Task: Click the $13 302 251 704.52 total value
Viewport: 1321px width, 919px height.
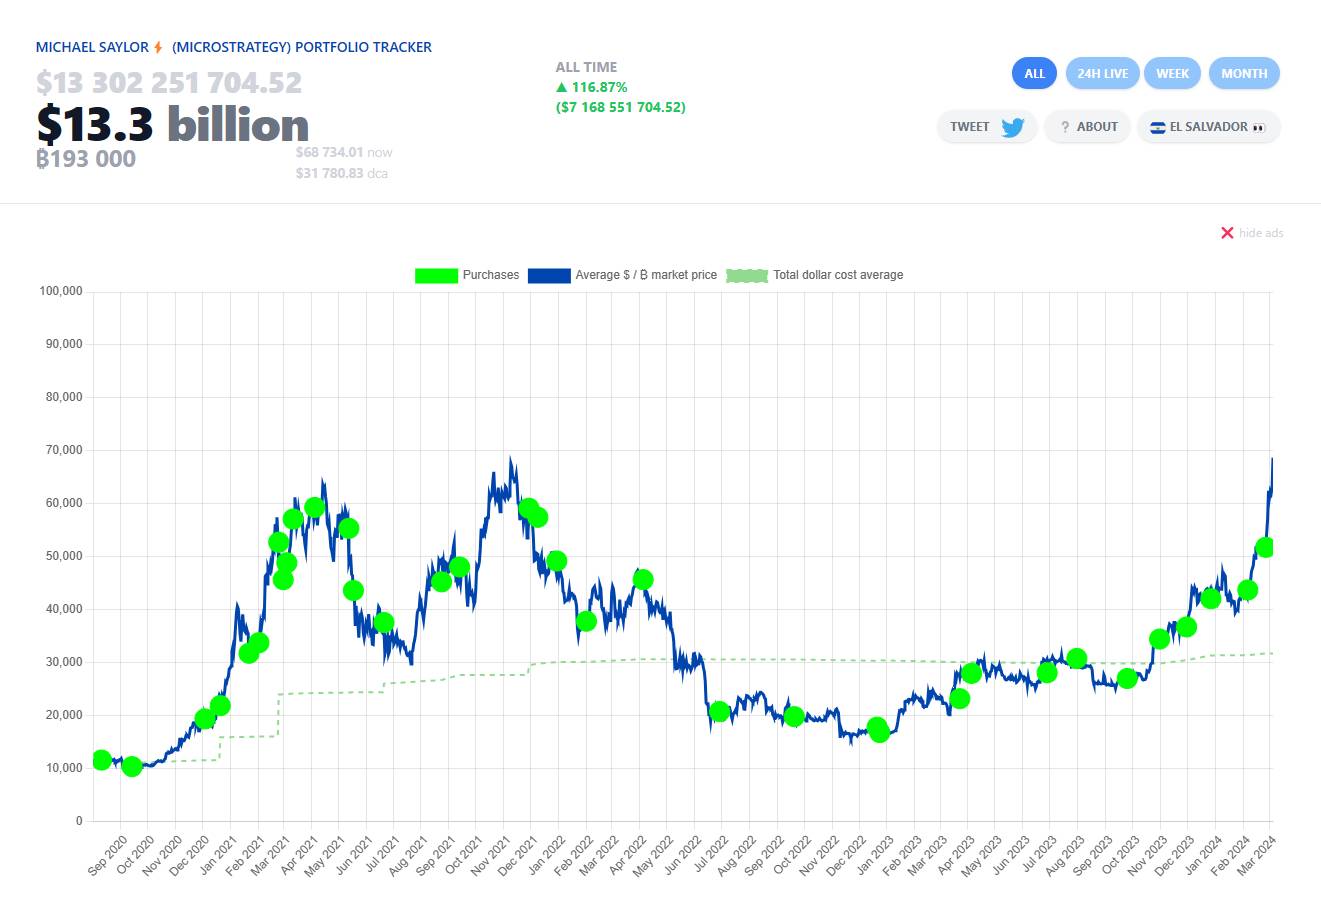Action: coord(169,82)
